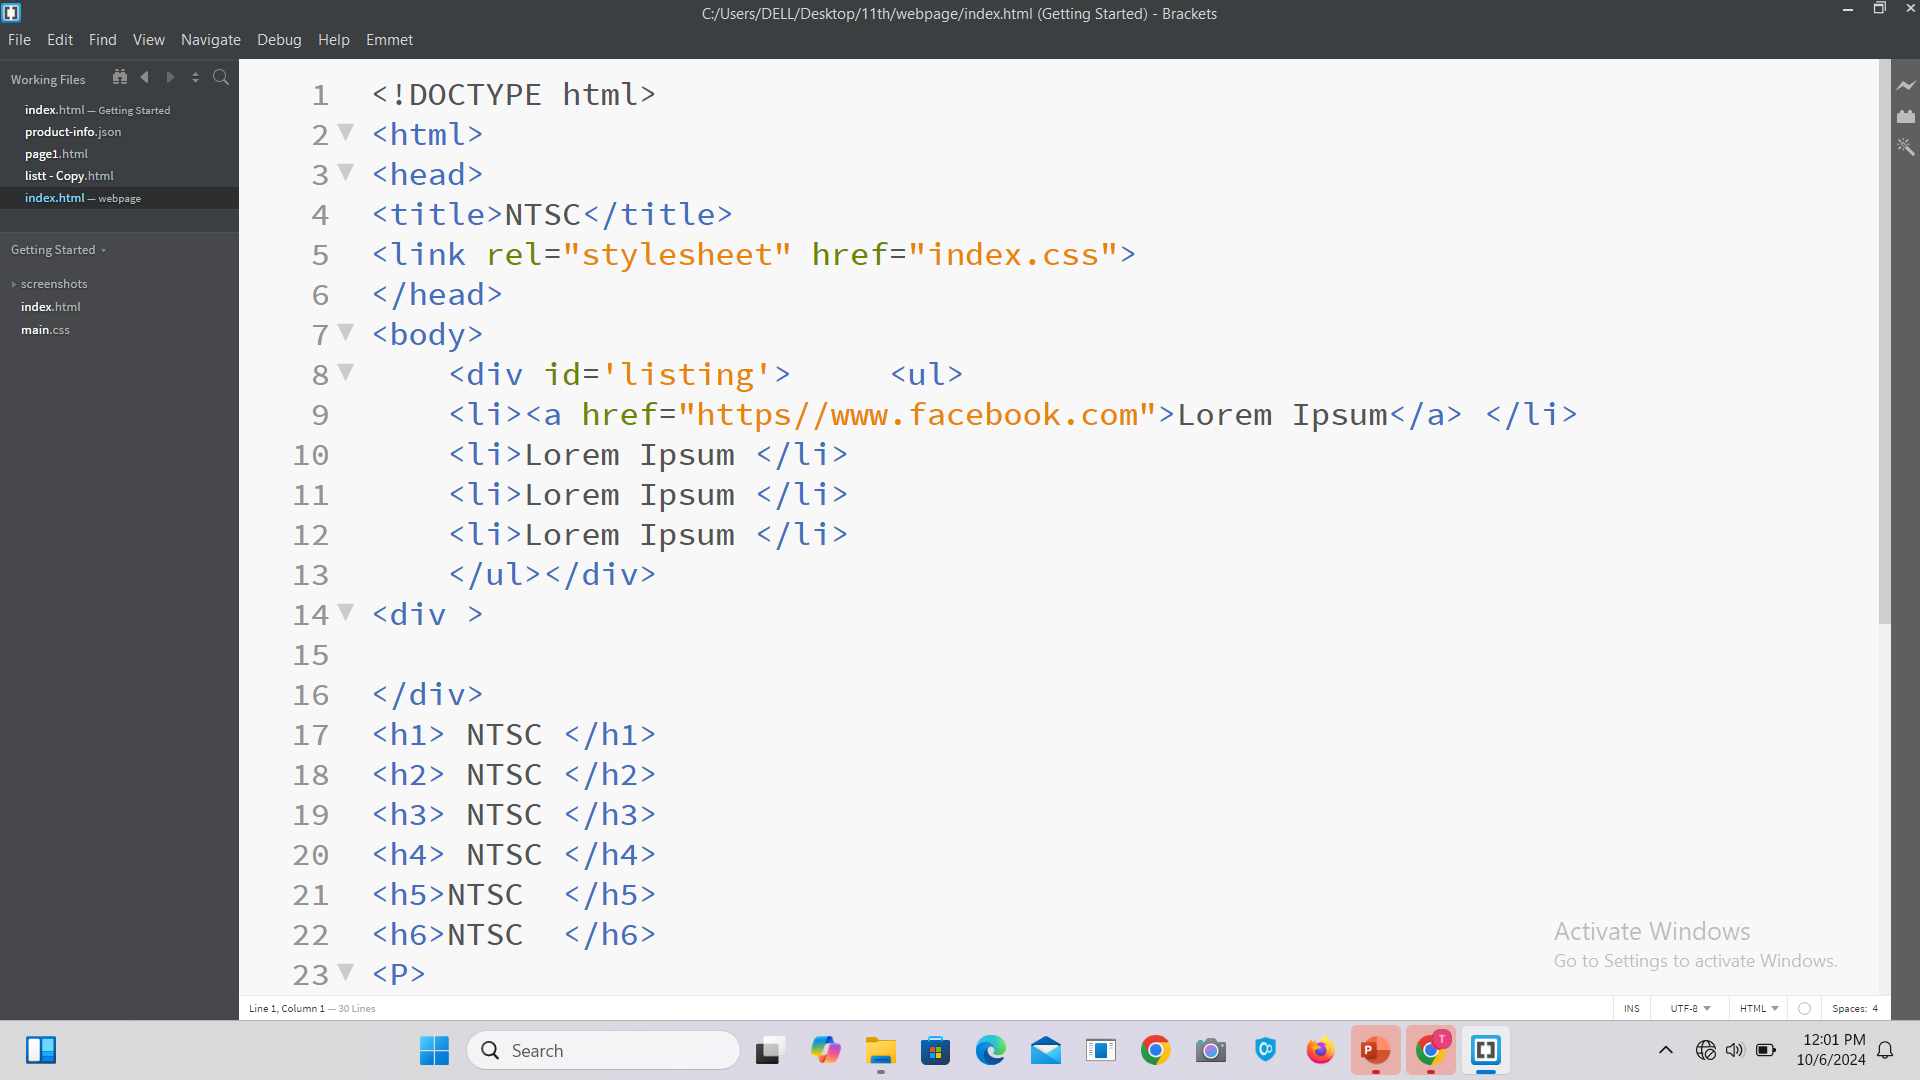Show hidden tray icons chevron
Viewport: 1920px width, 1080px height.
[1666, 1050]
